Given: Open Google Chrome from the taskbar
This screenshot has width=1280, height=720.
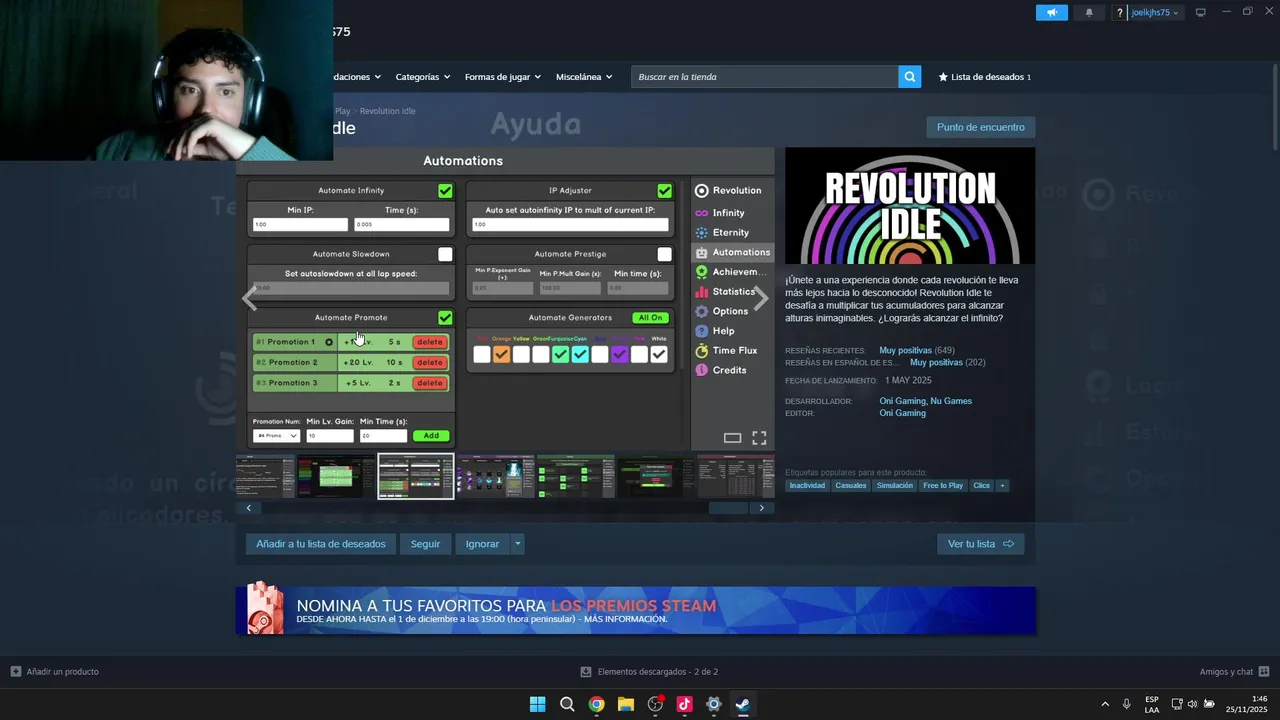Looking at the screenshot, I should (x=596, y=704).
